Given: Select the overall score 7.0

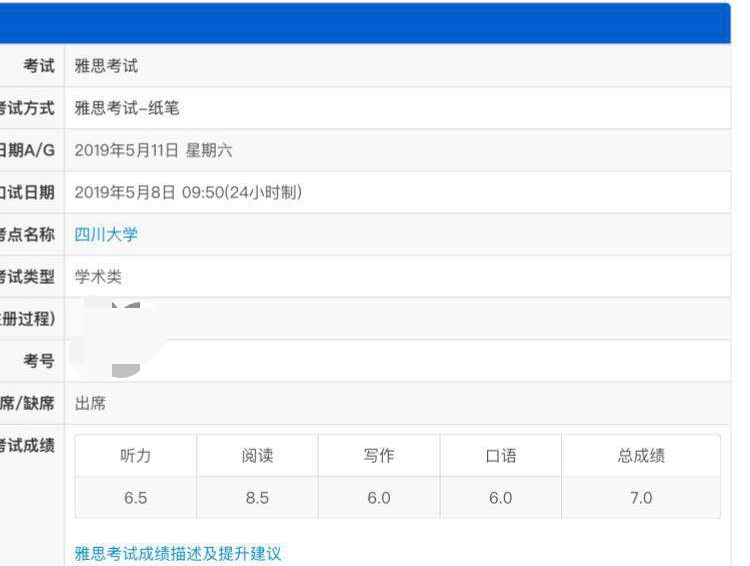Looking at the screenshot, I should pyautogui.click(x=641, y=498).
